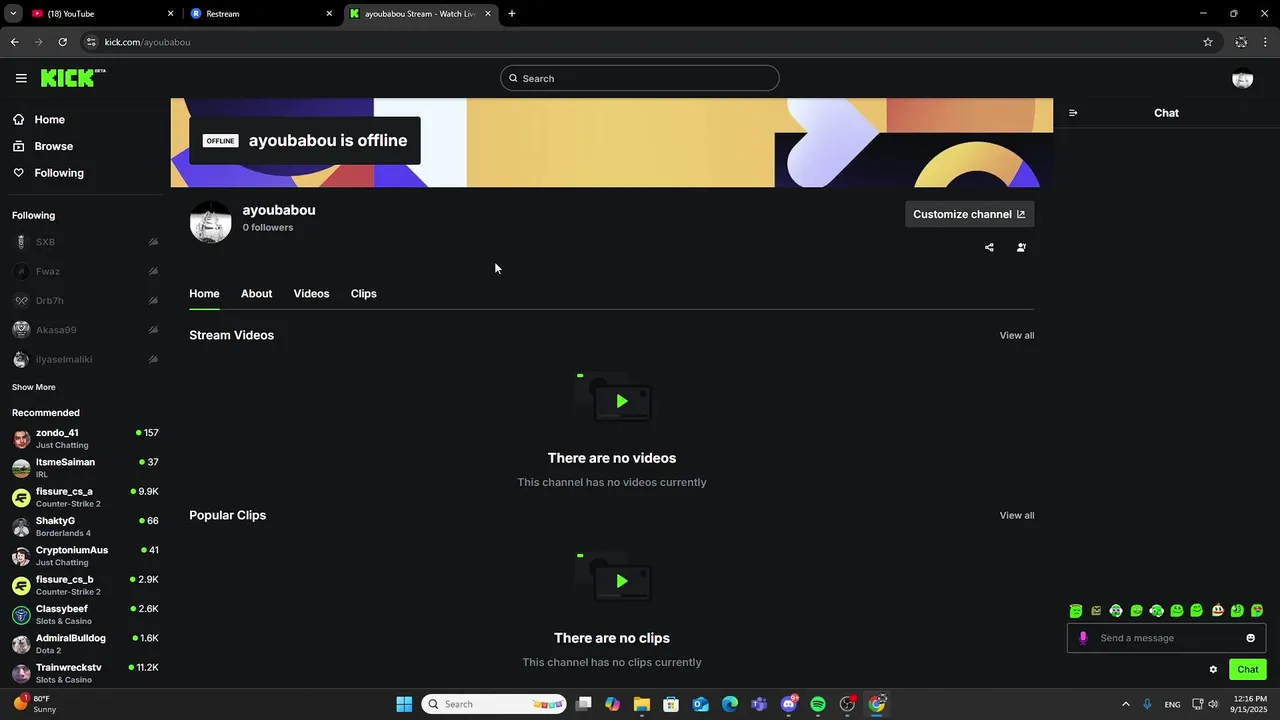Select the channel Home tab
The image size is (1280, 720).
point(204,294)
